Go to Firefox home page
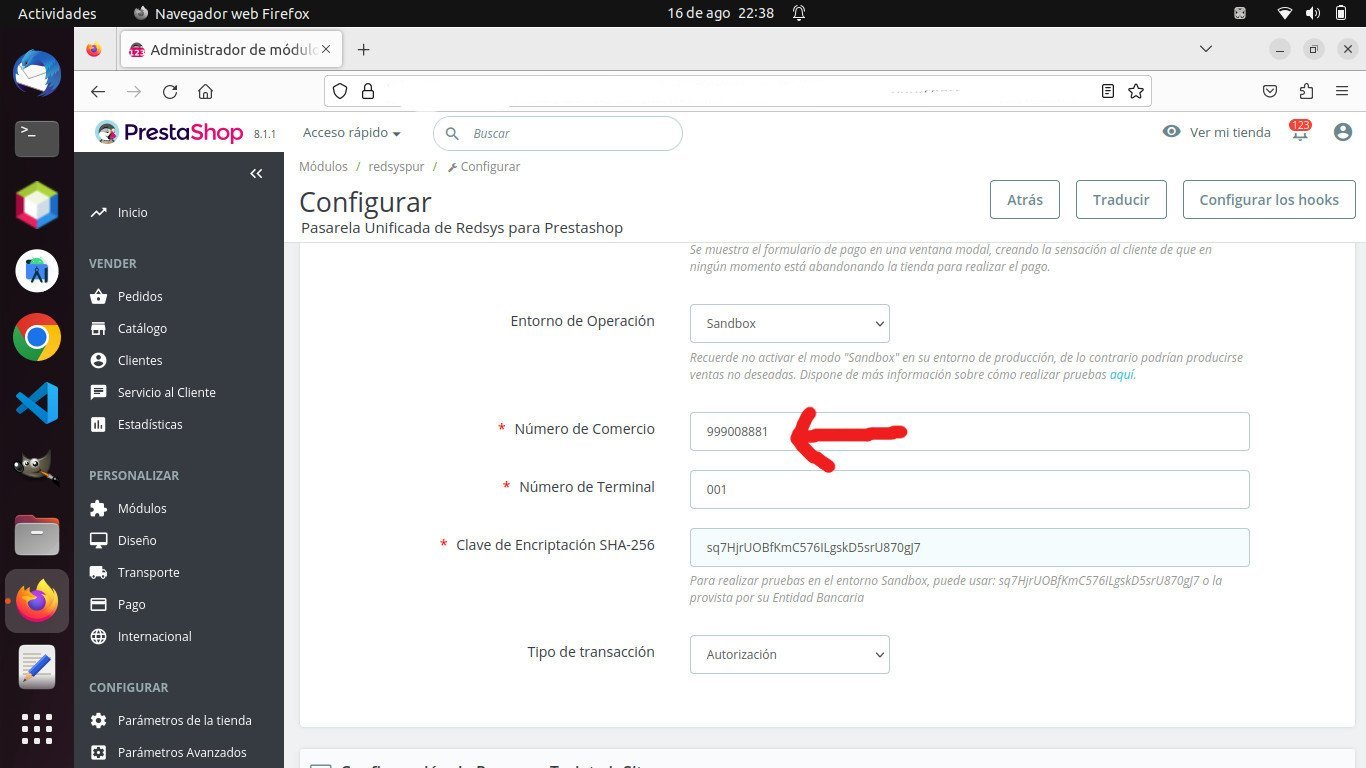The image size is (1366, 768). pyautogui.click(x=205, y=91)
